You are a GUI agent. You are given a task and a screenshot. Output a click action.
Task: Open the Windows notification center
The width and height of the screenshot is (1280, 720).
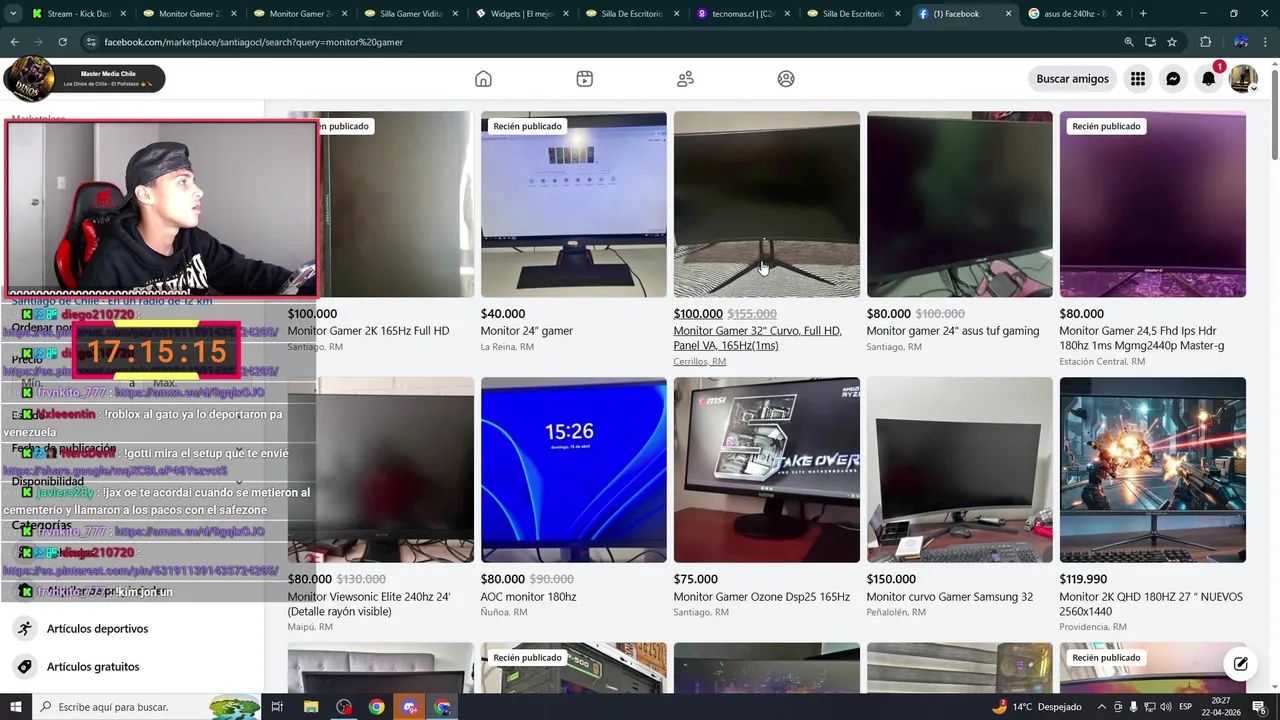pyautogui.click(x=1259, y=707)
